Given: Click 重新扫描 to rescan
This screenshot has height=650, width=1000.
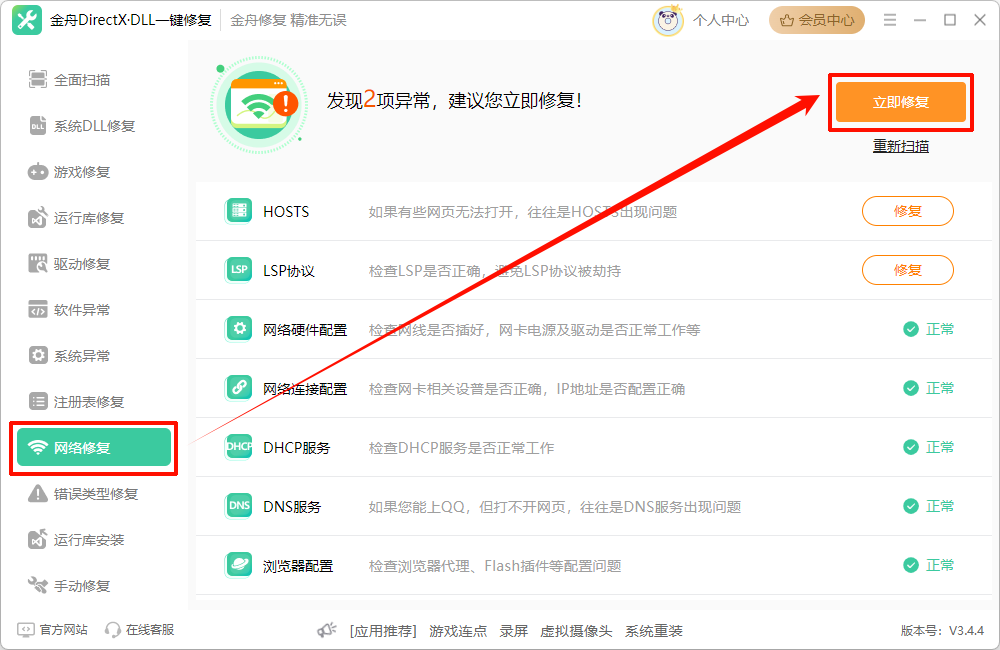Looking at the screenshot, I should [899, 145].
